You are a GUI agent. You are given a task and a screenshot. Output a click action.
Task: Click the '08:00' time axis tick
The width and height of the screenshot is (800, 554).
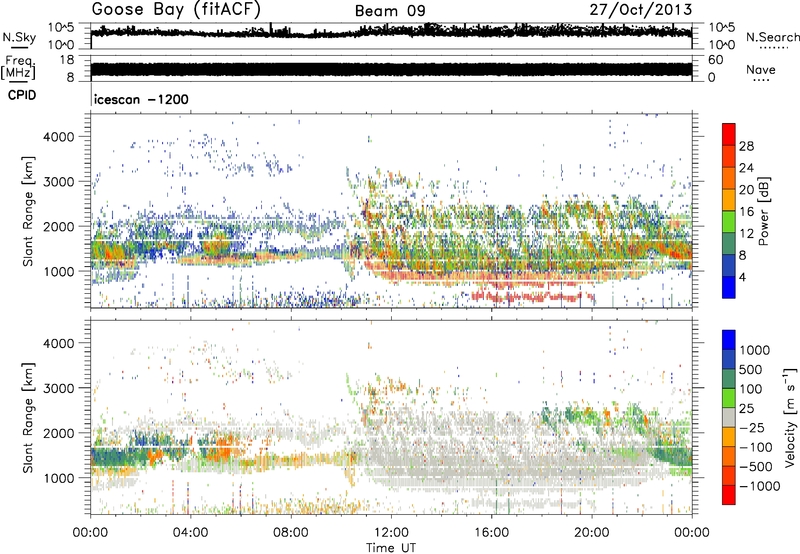(291, 533)
